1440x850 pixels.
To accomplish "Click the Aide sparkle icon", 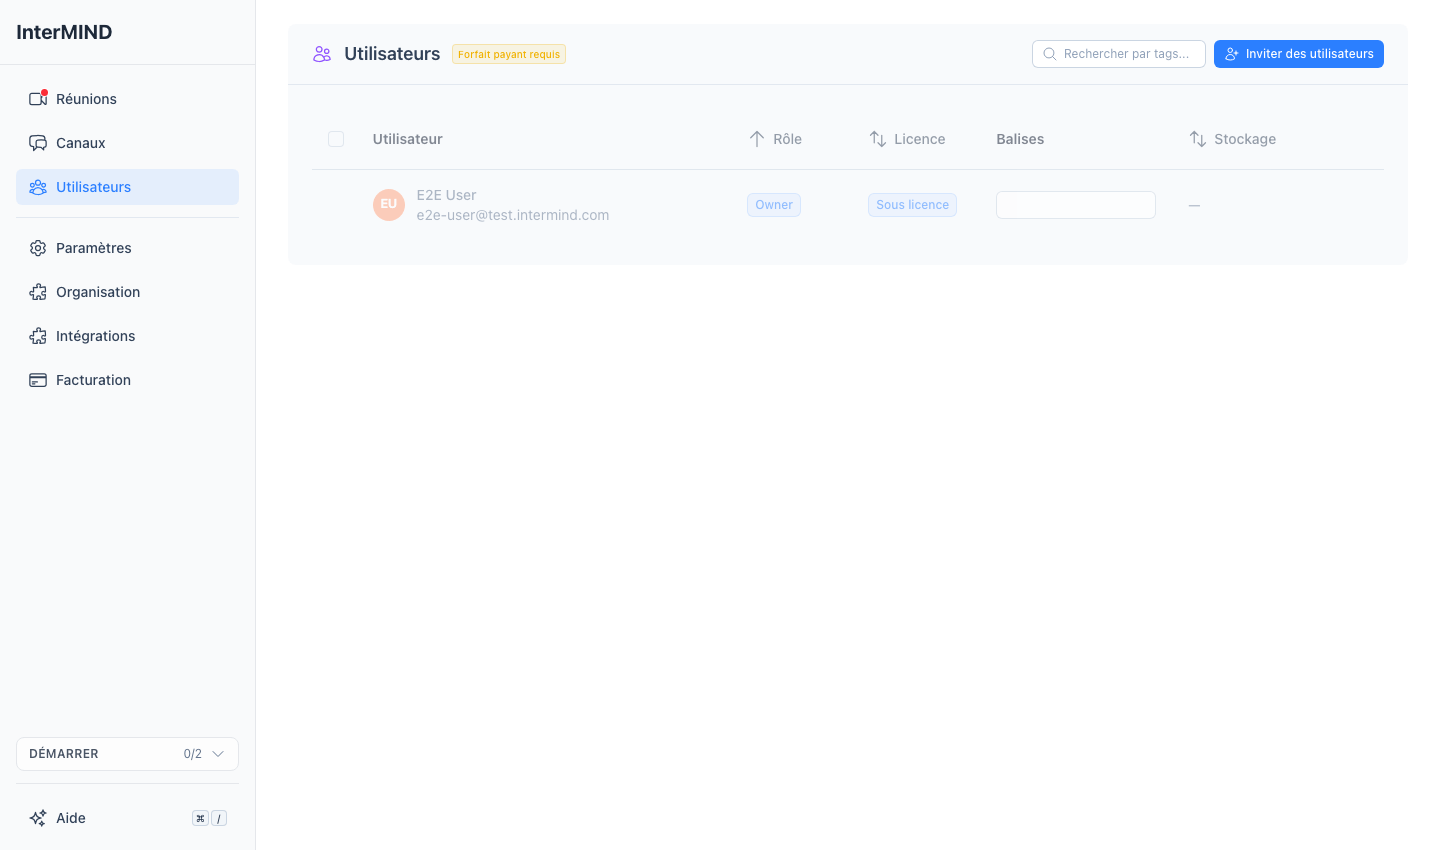I will 38,818.
